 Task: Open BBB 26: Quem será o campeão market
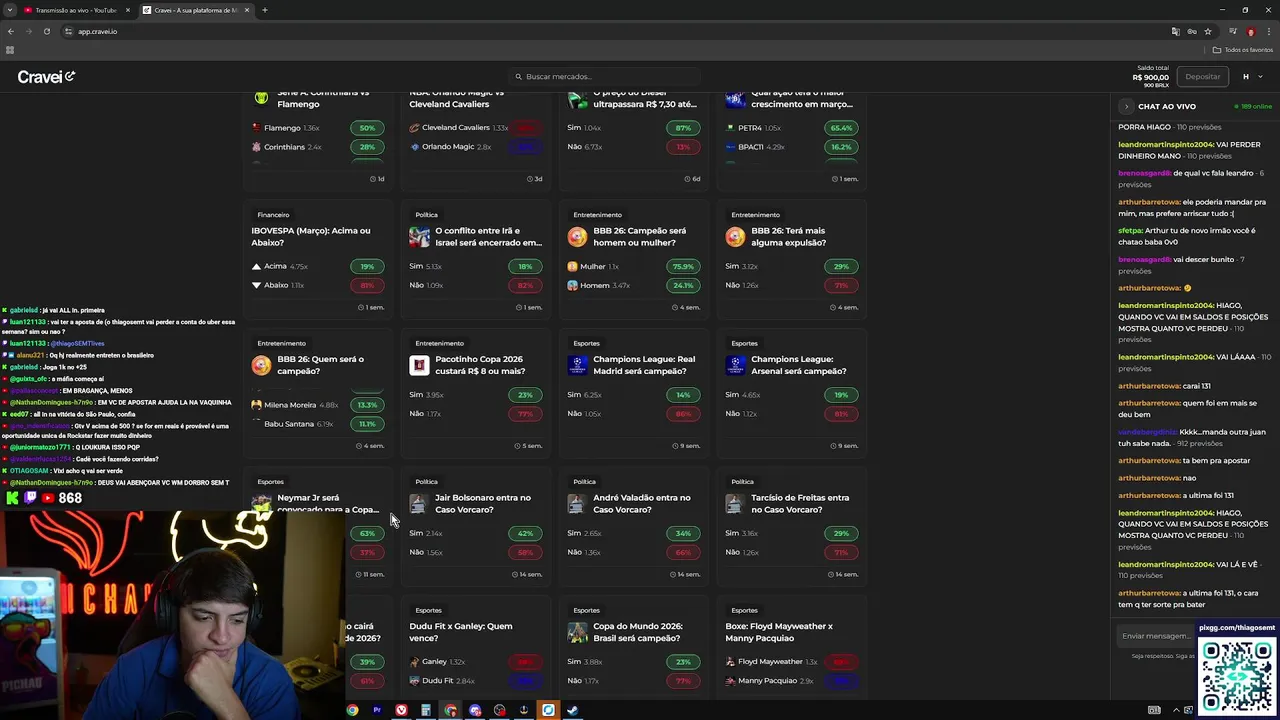[320, 365]
